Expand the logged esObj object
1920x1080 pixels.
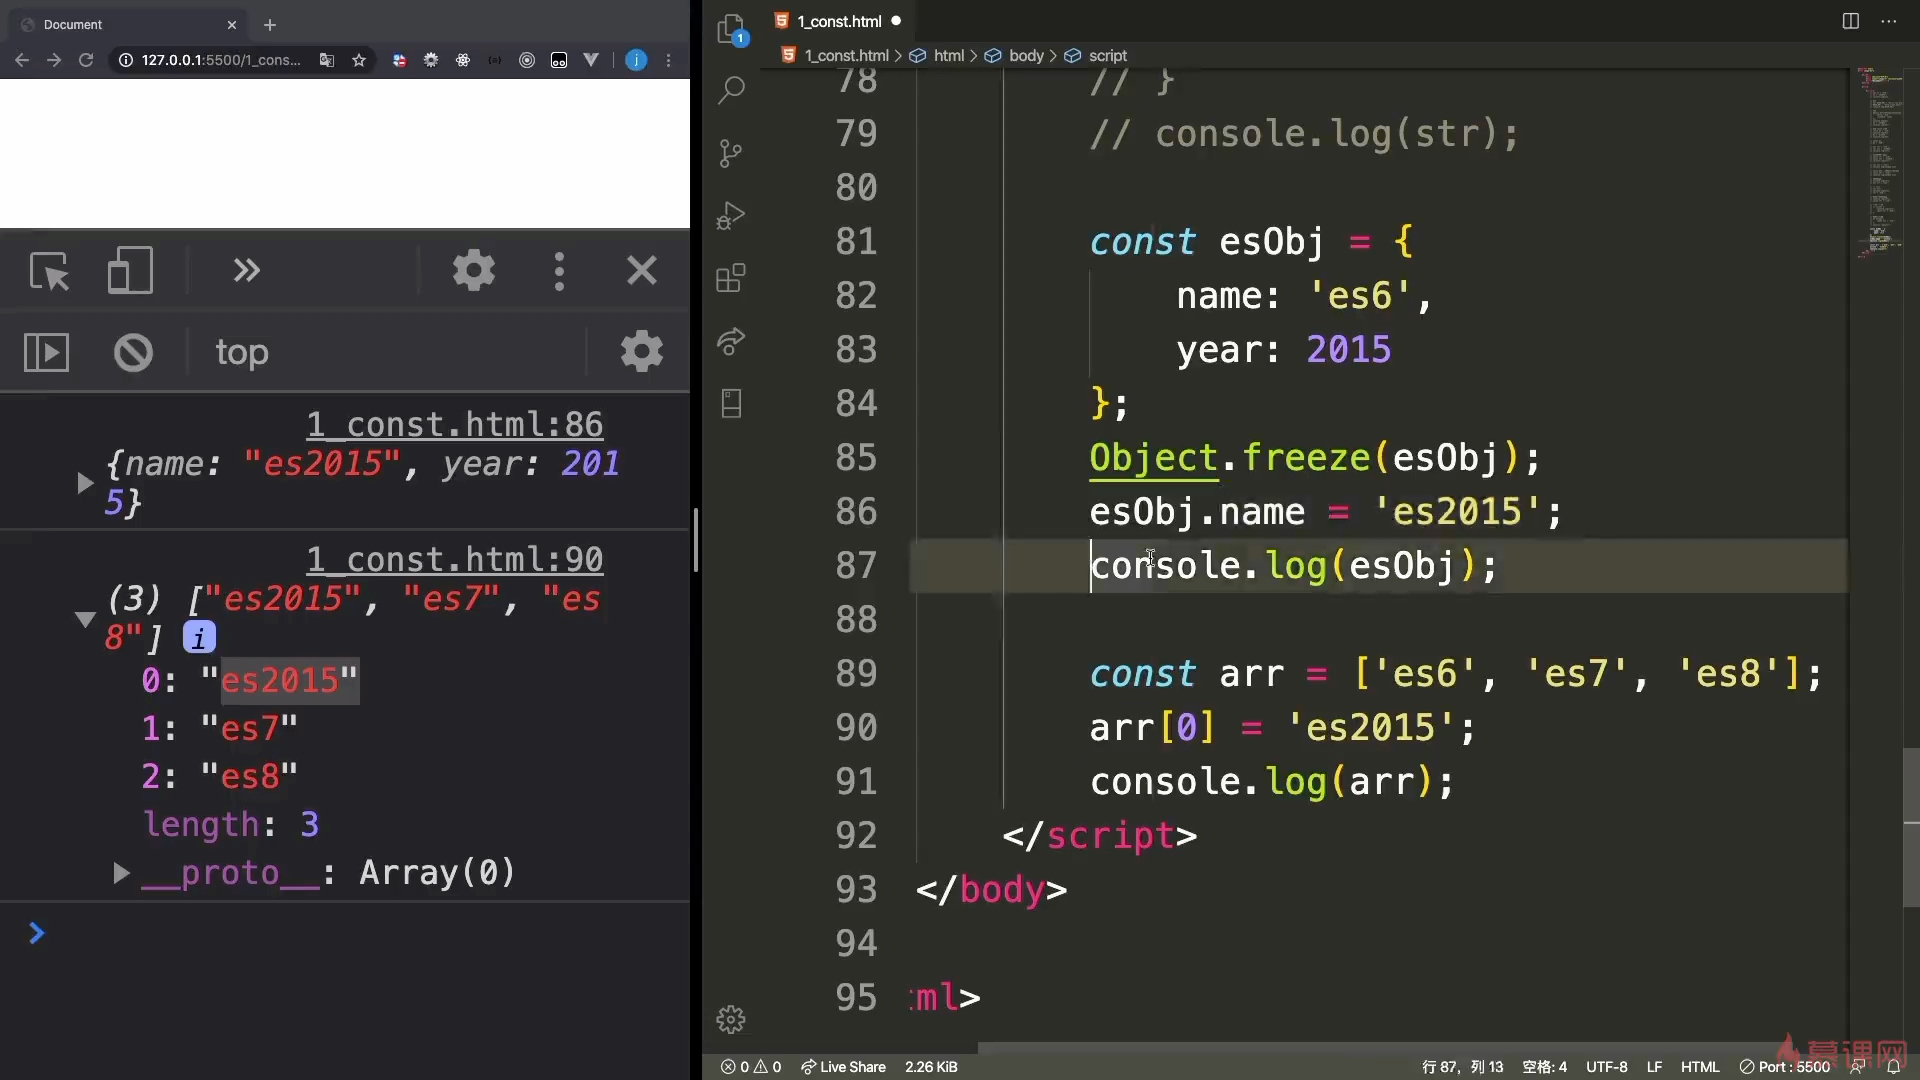click(85, 483)
